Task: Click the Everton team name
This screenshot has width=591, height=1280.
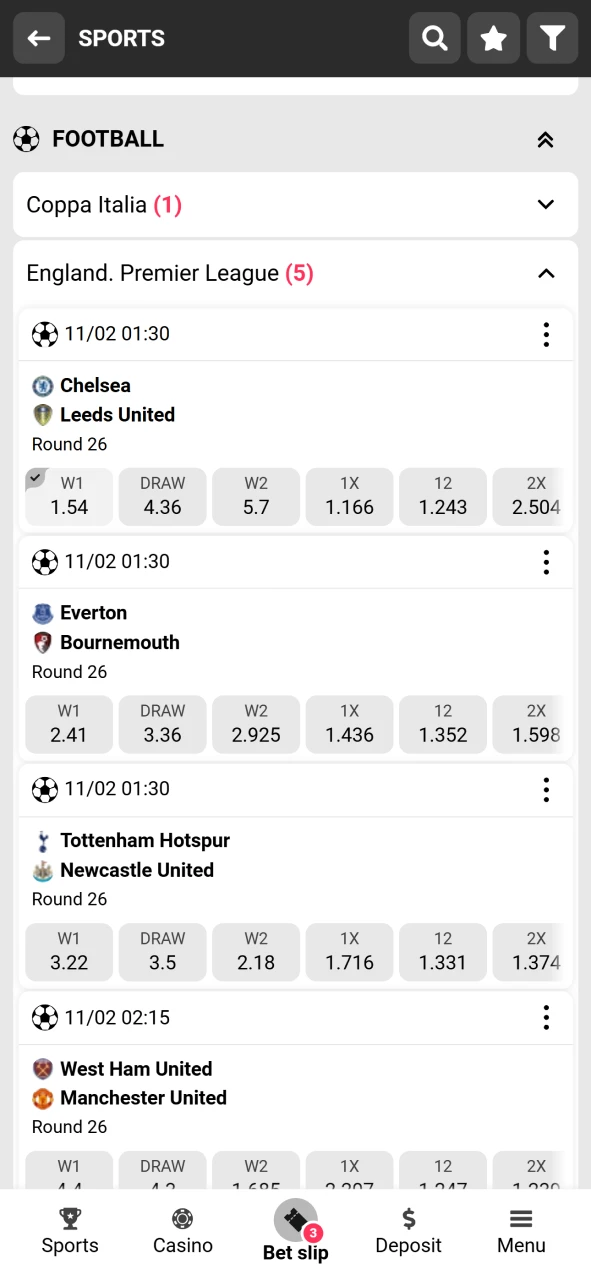Action: point(94,612)
